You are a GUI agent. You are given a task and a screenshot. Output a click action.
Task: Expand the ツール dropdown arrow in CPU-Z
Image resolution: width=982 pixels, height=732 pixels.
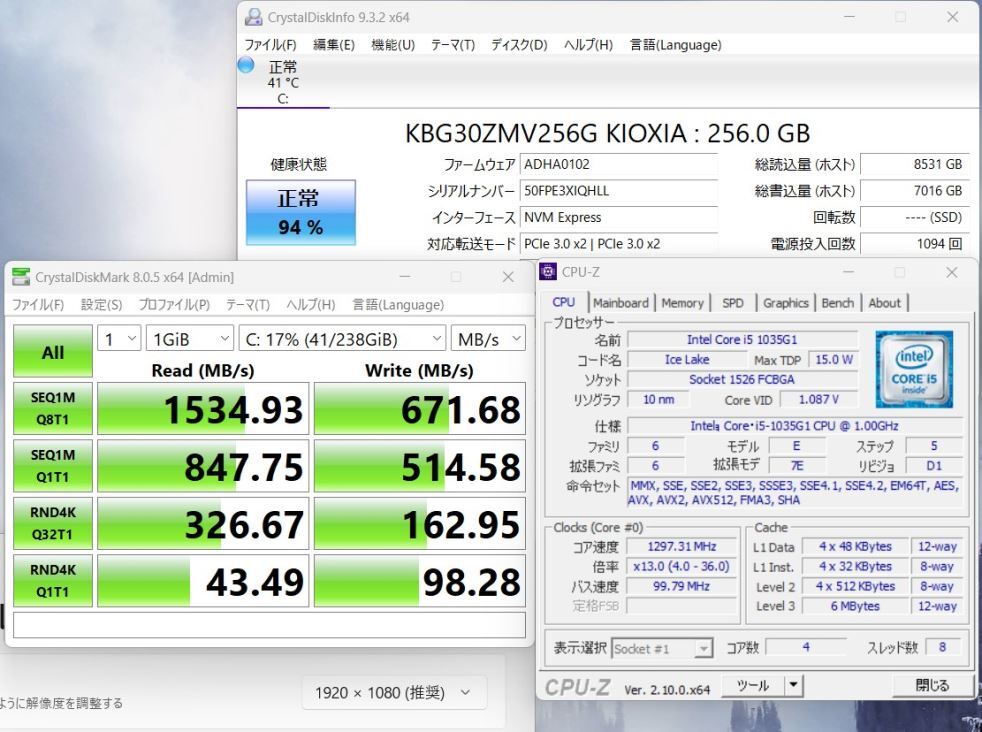tap(793, 685)
